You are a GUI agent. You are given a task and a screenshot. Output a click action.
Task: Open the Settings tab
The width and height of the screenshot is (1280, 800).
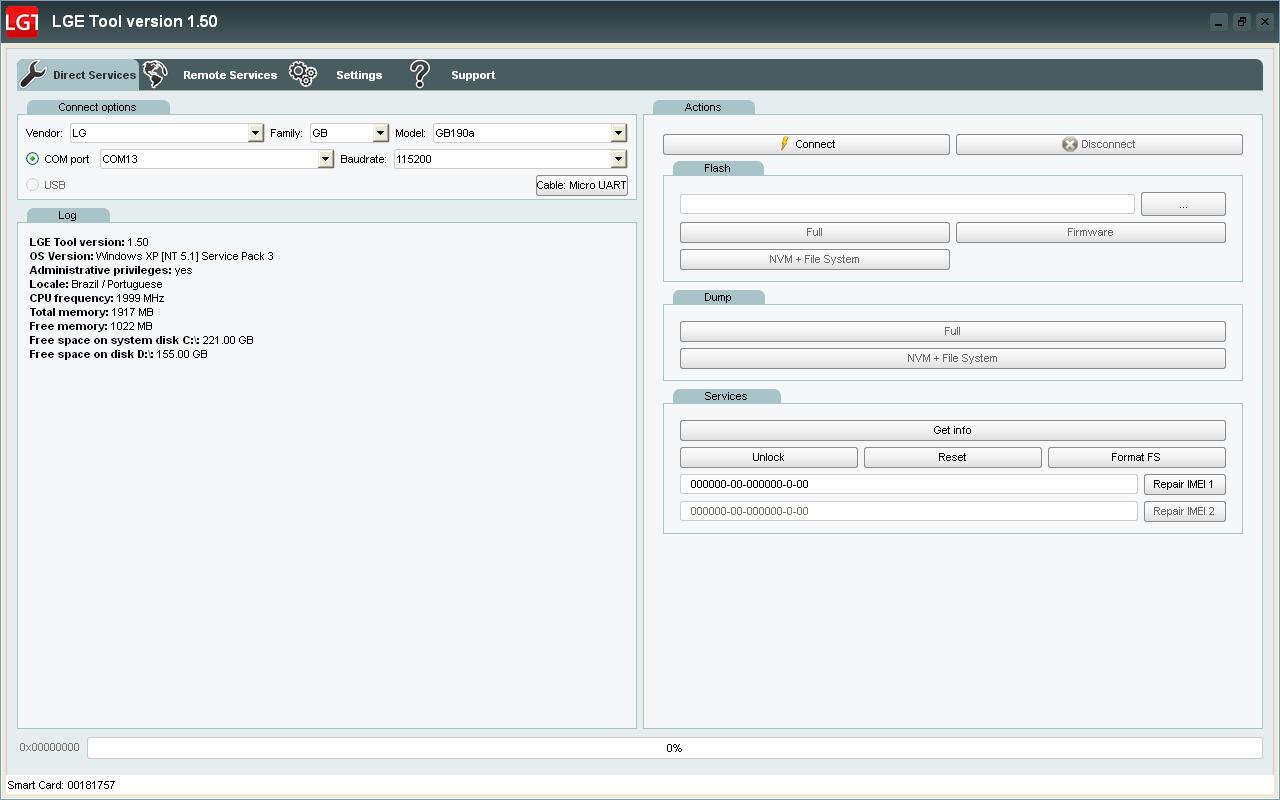pyautogui.click(x=359, y=75)
